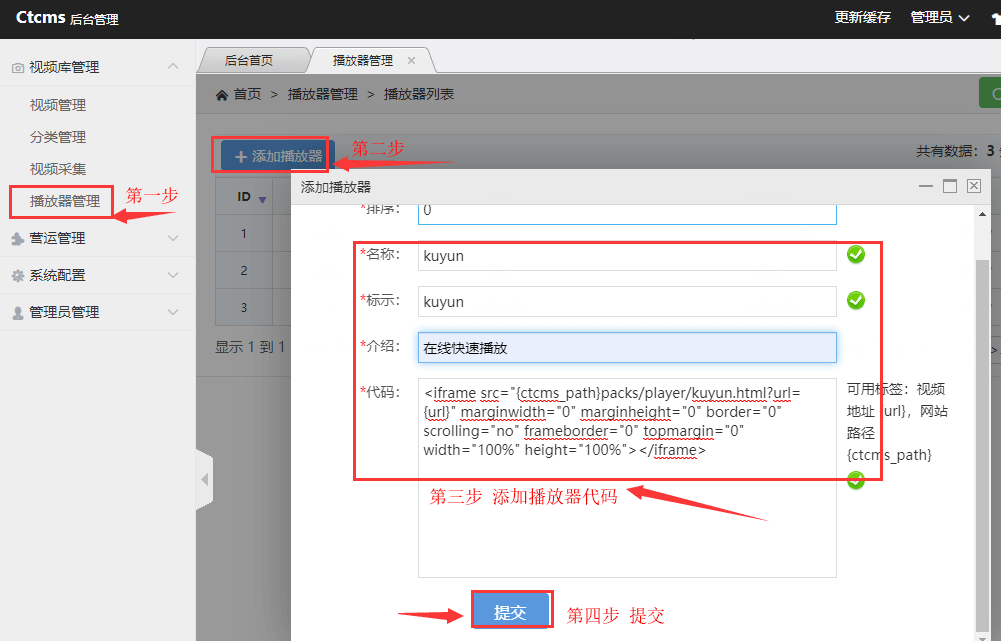
Task: Switch to the 后台首页 tab
Action: point(249,60)
